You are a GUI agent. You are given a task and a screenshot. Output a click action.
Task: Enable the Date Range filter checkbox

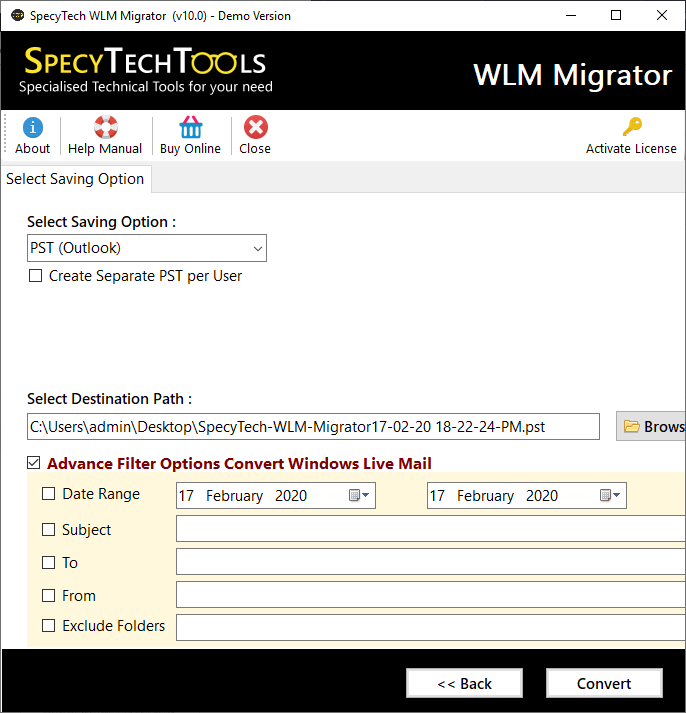tap(49, 494)
